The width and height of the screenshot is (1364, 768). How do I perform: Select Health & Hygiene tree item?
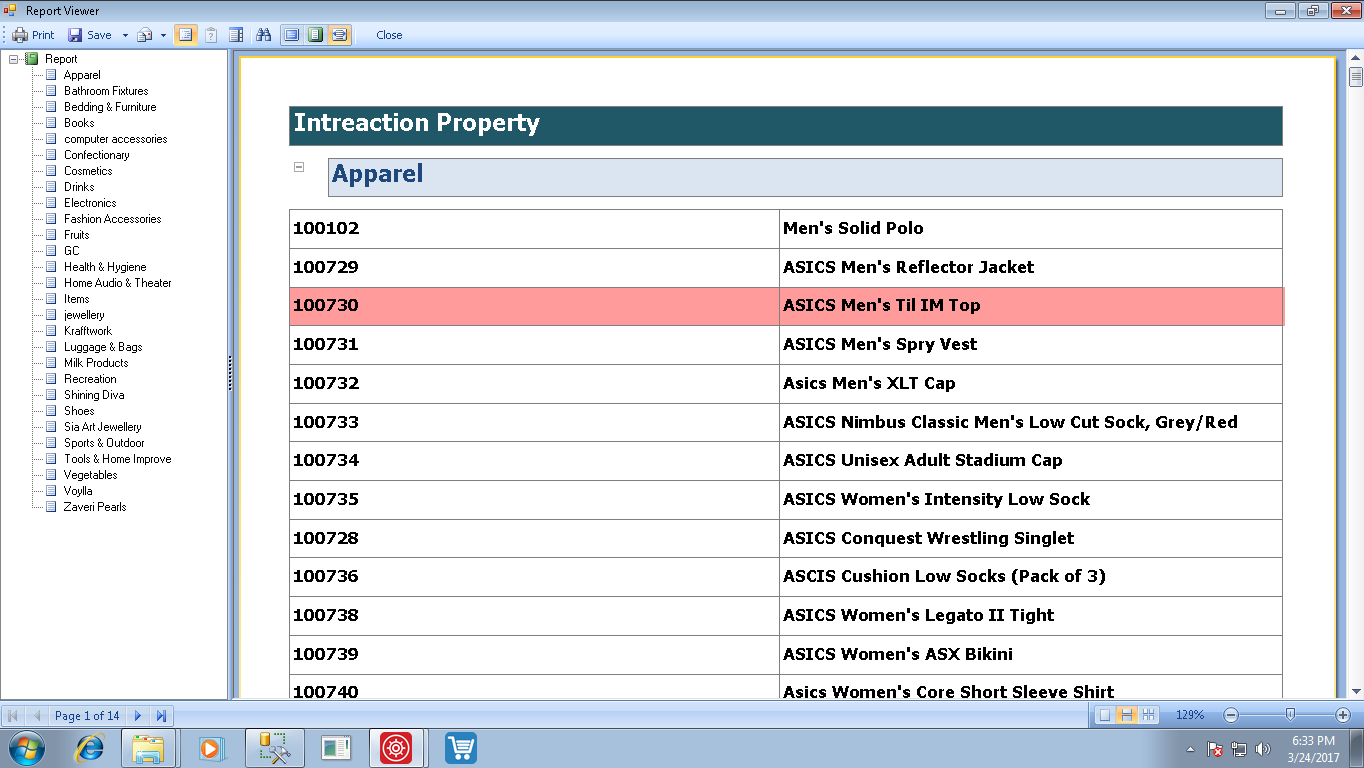(105, 267)
